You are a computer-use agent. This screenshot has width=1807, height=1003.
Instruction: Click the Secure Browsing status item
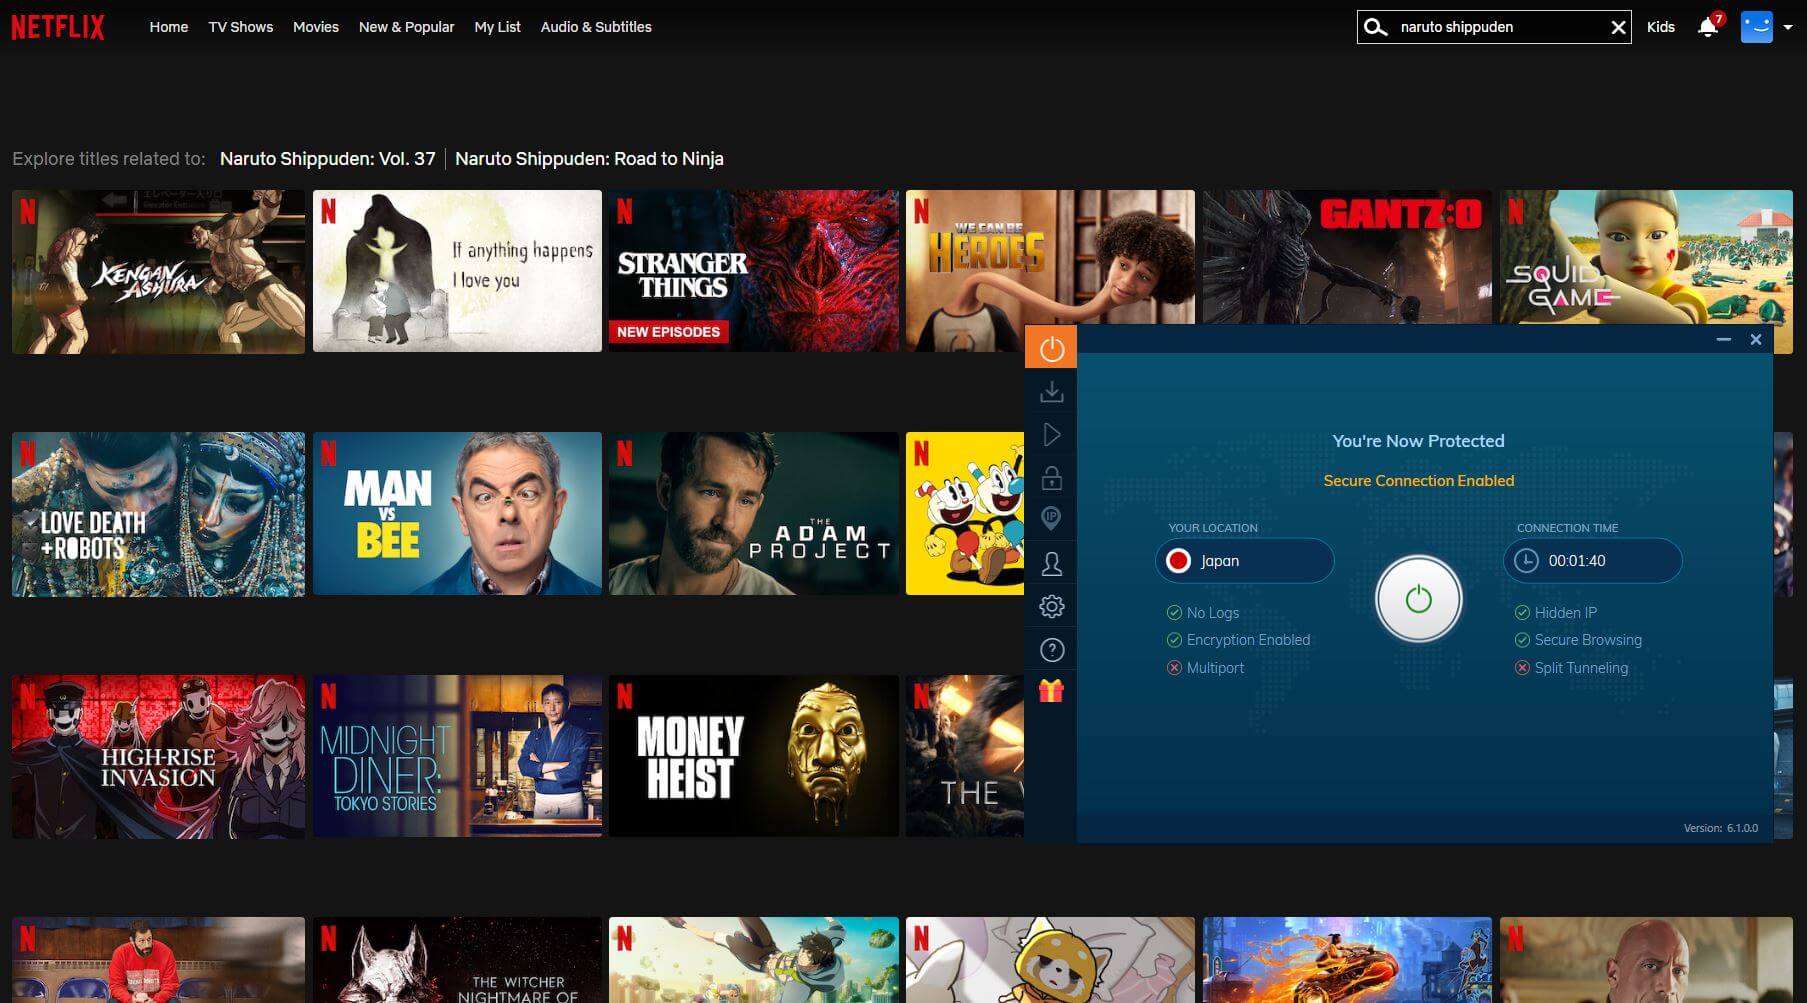click(1578, 640)
